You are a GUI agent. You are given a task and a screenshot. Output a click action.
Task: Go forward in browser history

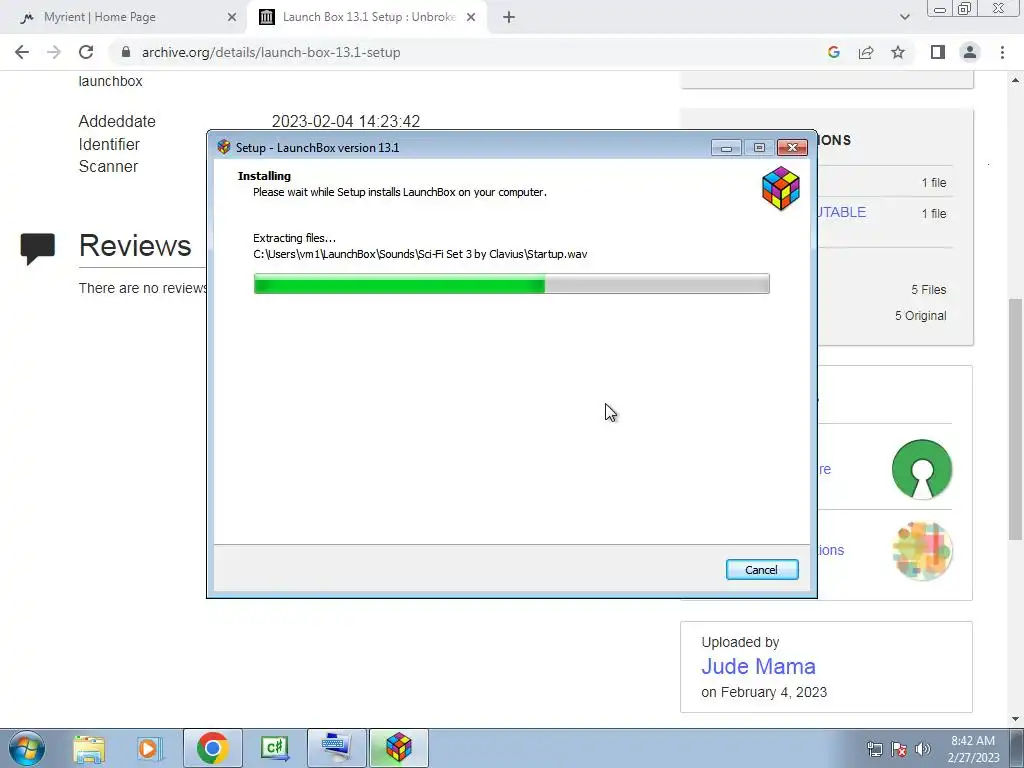[54, 52]
